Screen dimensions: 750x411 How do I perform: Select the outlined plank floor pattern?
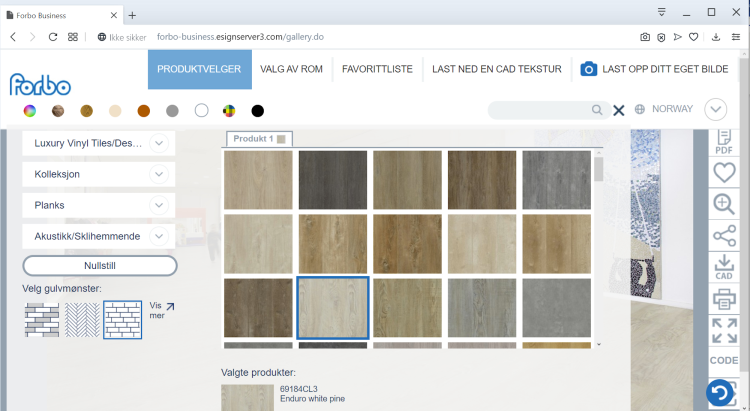[123, 319]
